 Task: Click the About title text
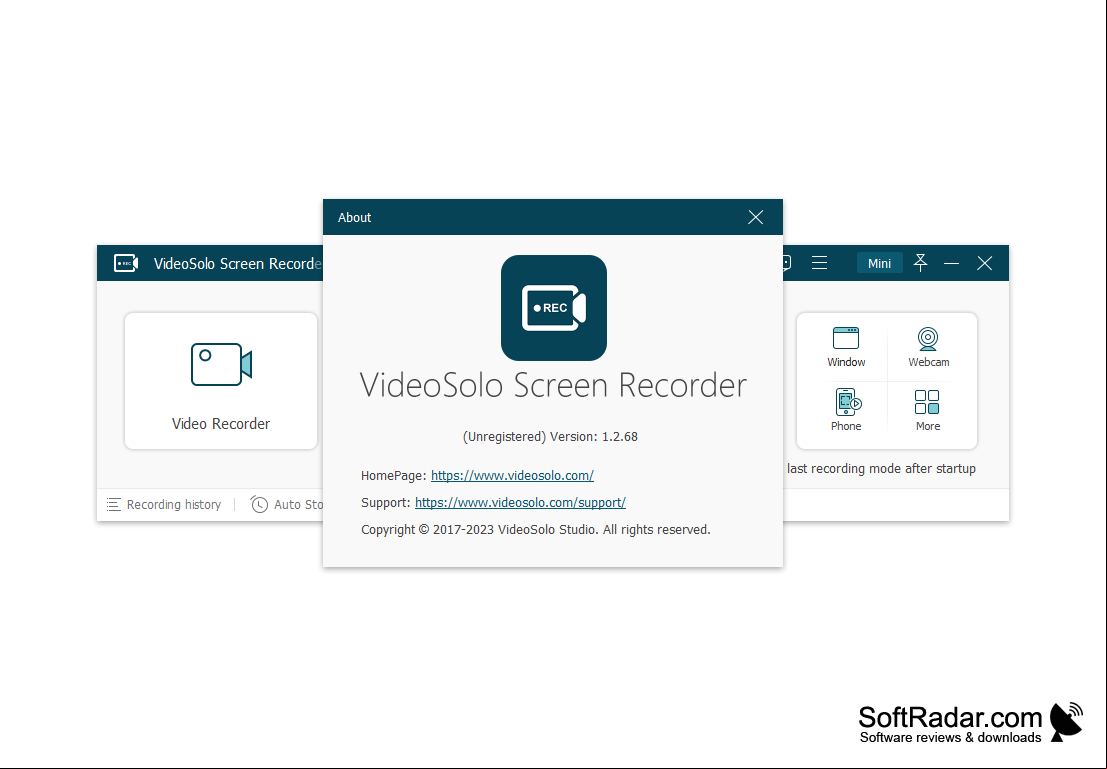tap(354, 217)
